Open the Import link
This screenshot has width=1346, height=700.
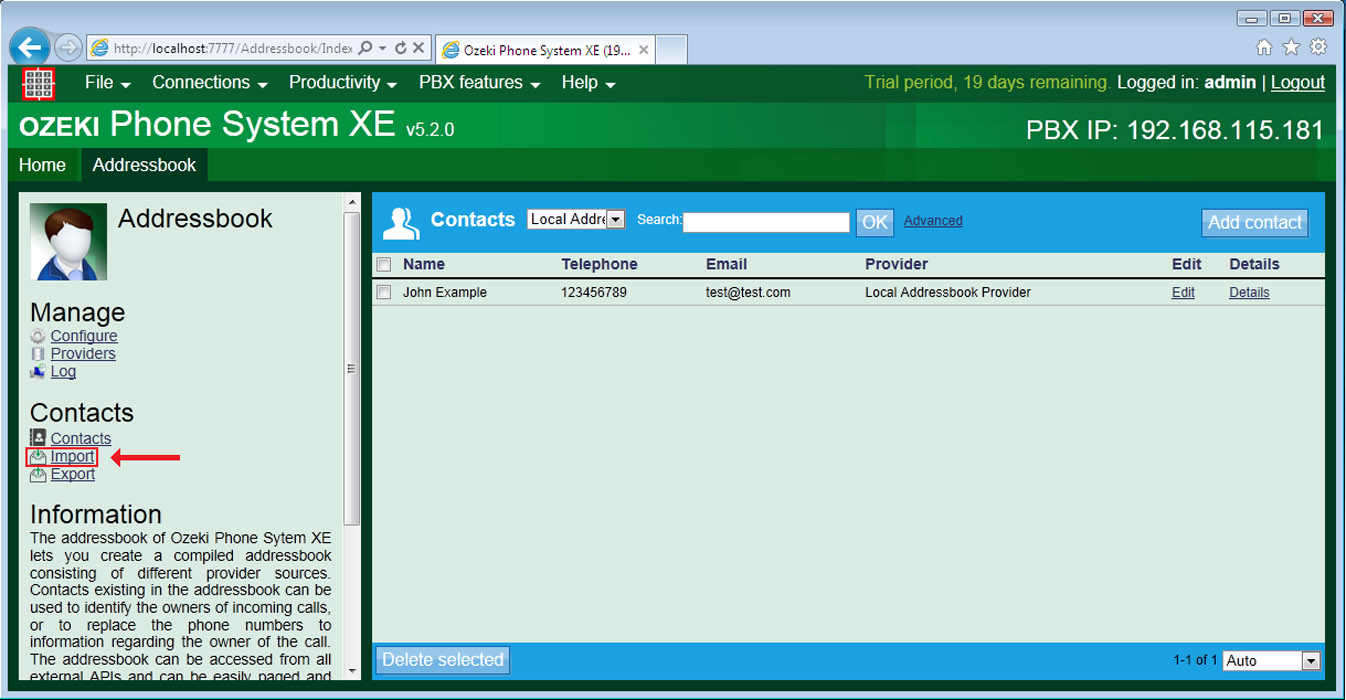[73, 457]
